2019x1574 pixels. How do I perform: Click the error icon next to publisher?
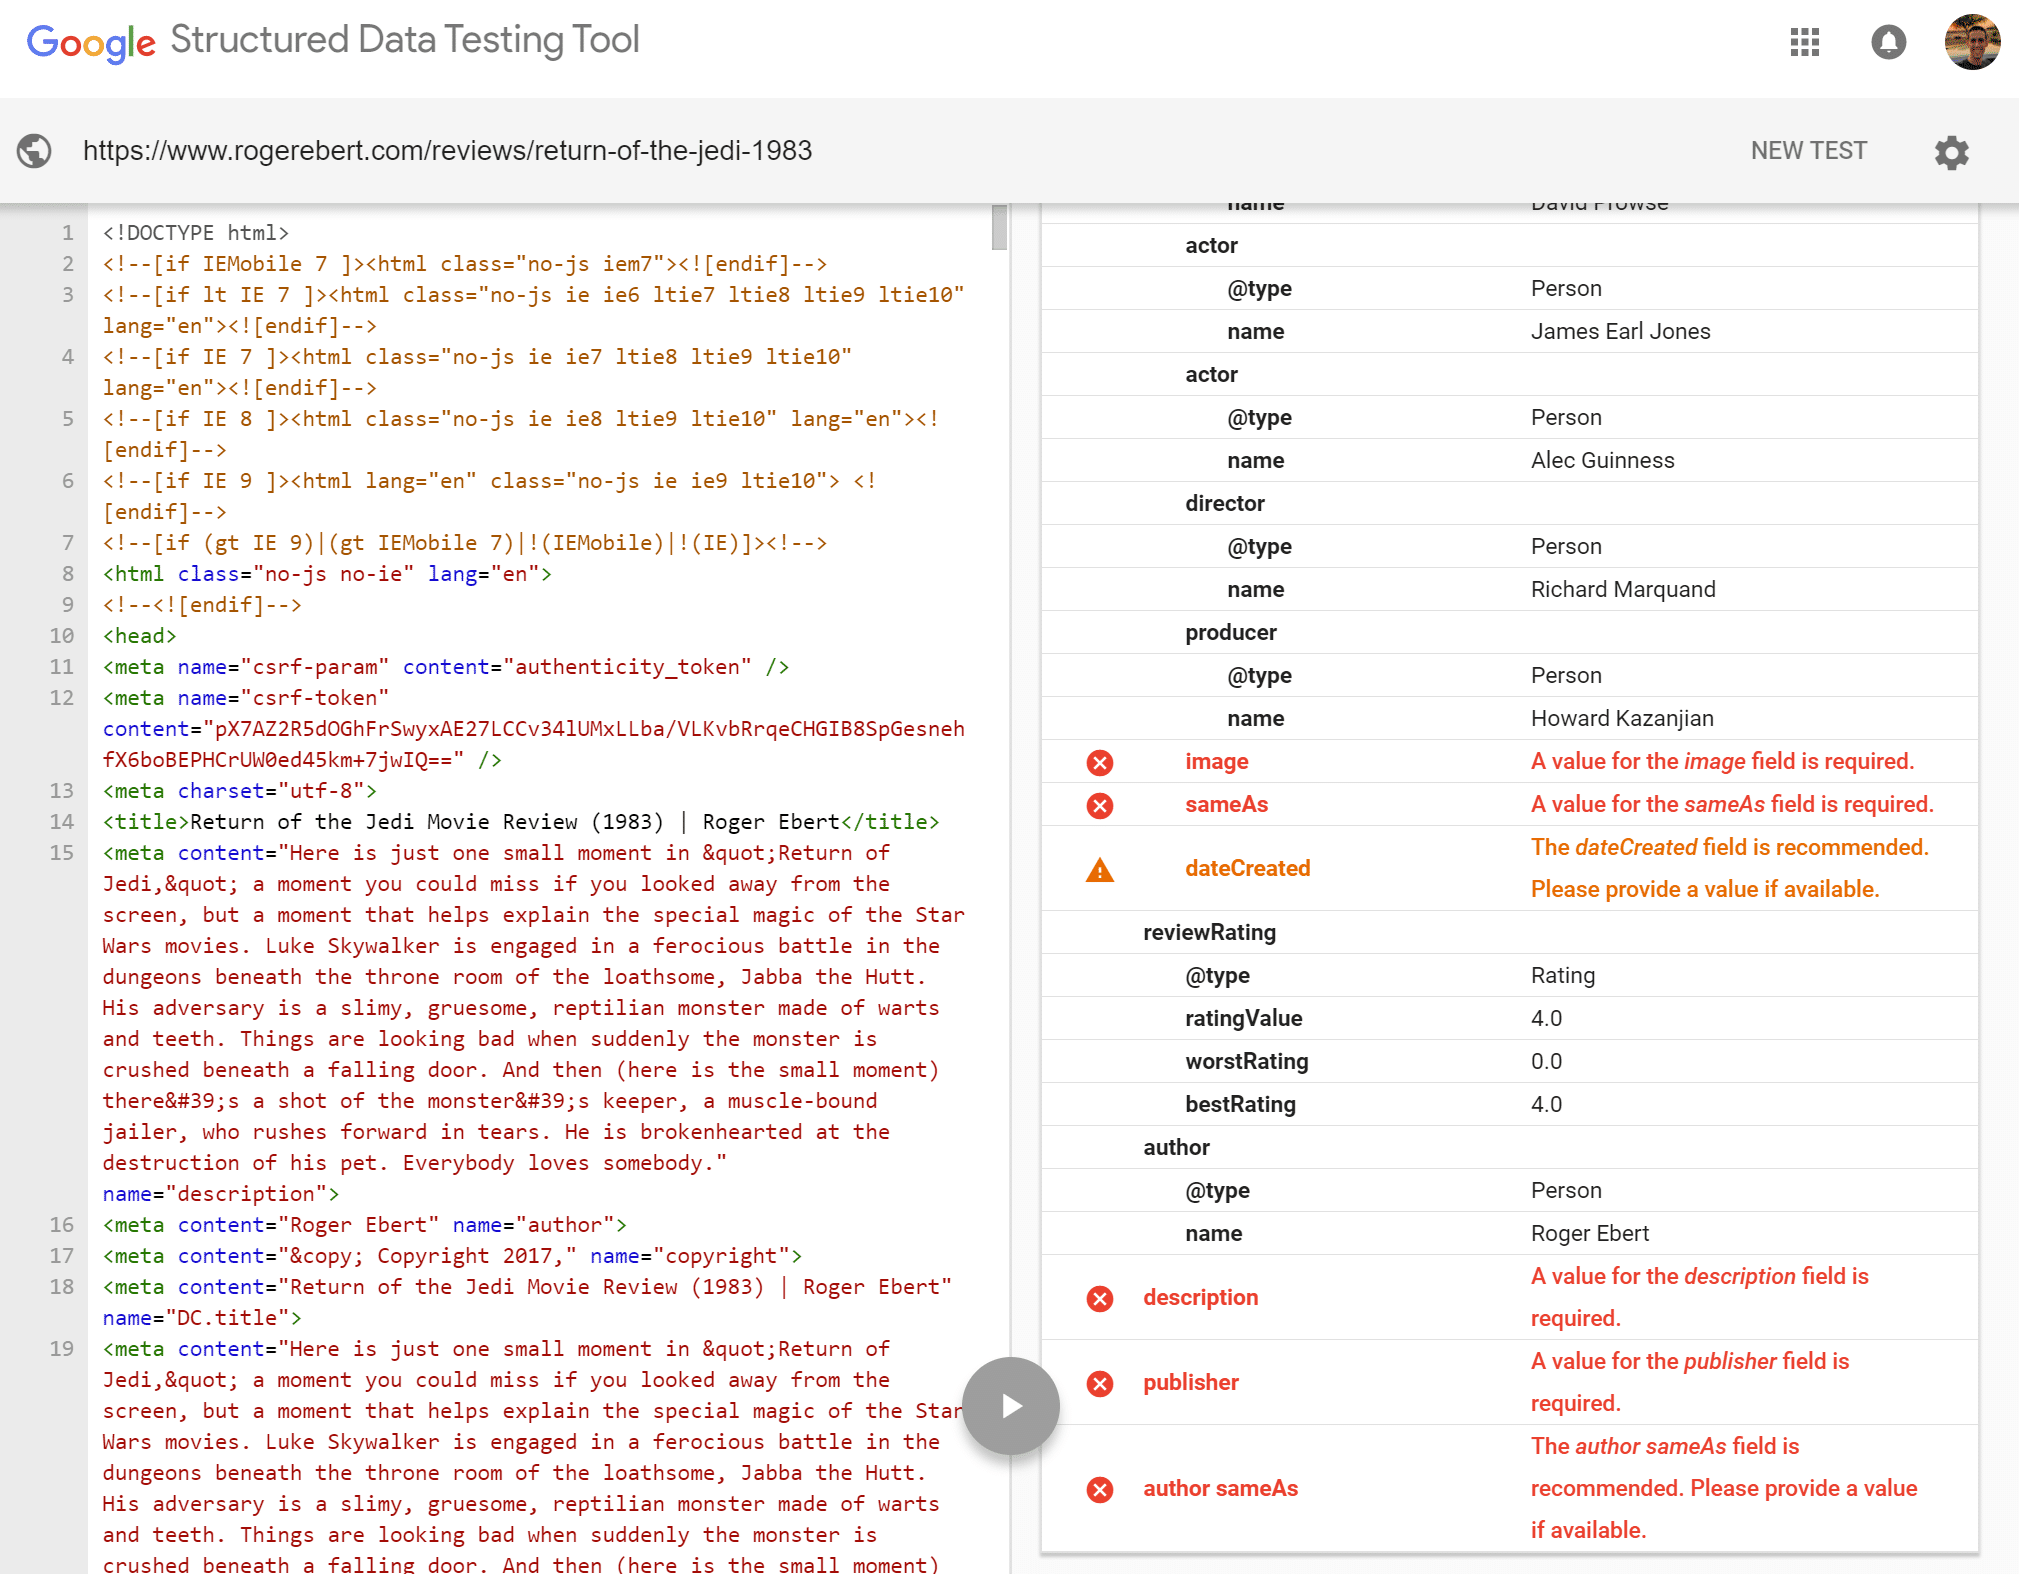click(x=1100, y=1384)
